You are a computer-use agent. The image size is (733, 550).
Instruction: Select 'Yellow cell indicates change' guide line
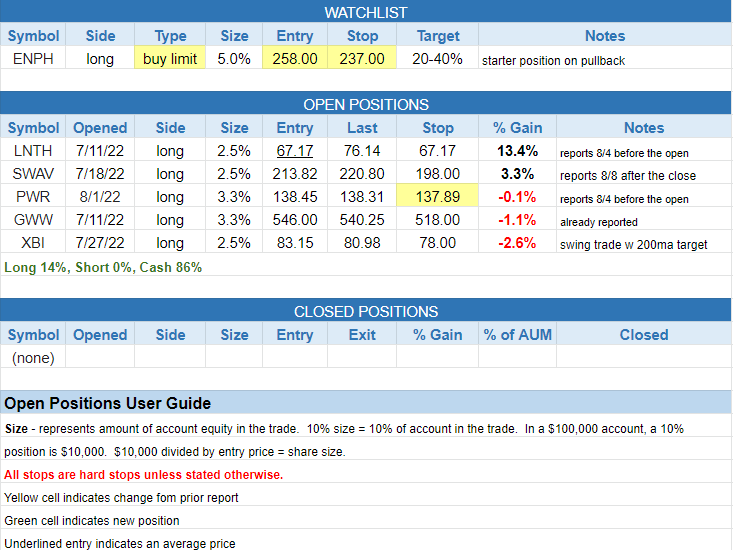121,498
